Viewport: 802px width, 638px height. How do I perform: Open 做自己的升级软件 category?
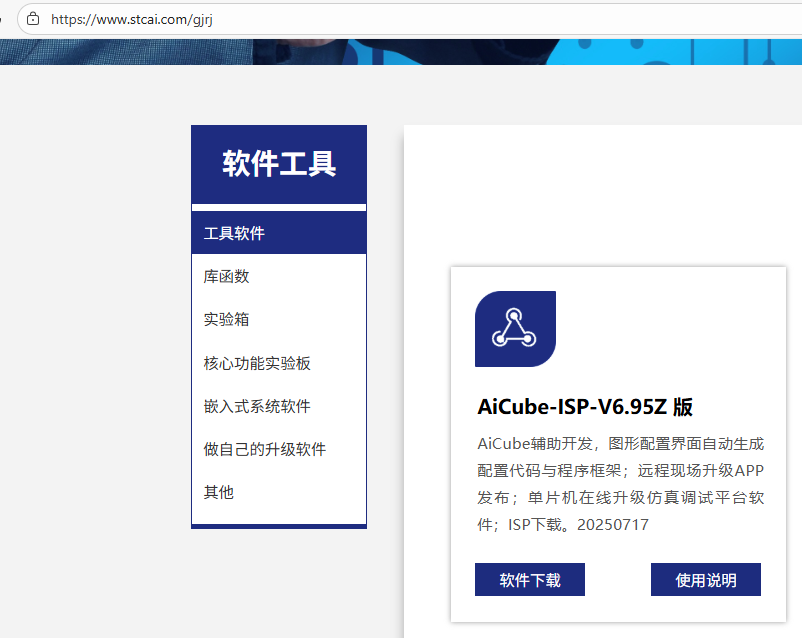(x=279, y=449)
